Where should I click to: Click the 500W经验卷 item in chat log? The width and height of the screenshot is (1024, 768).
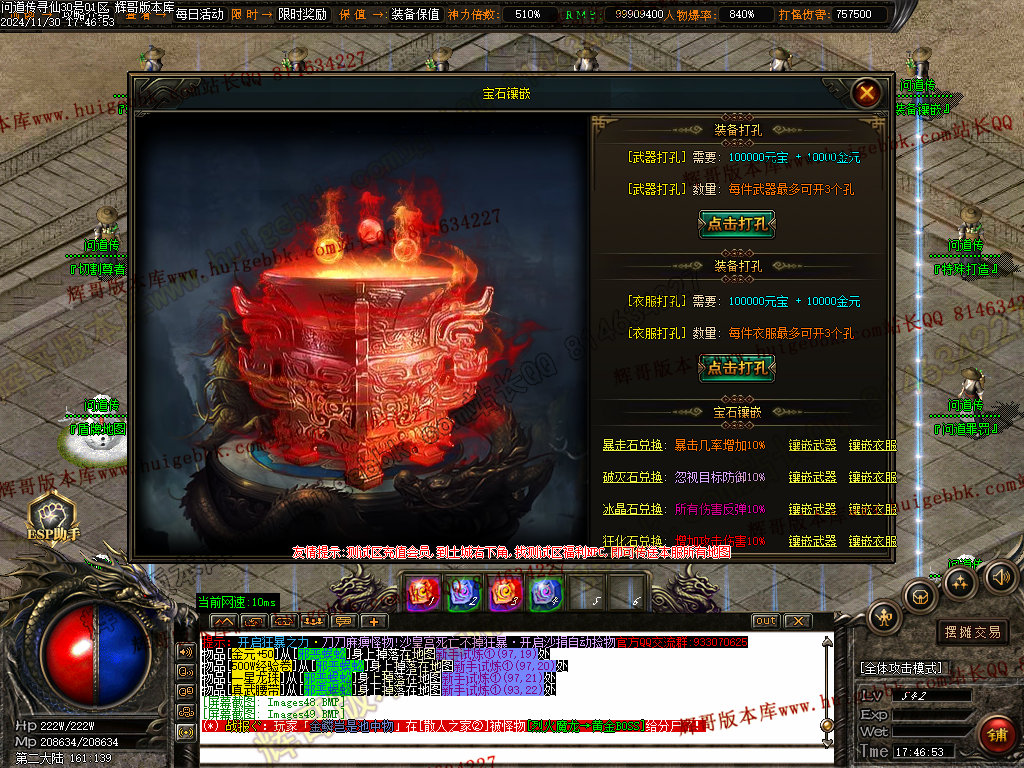click(261, 666)
